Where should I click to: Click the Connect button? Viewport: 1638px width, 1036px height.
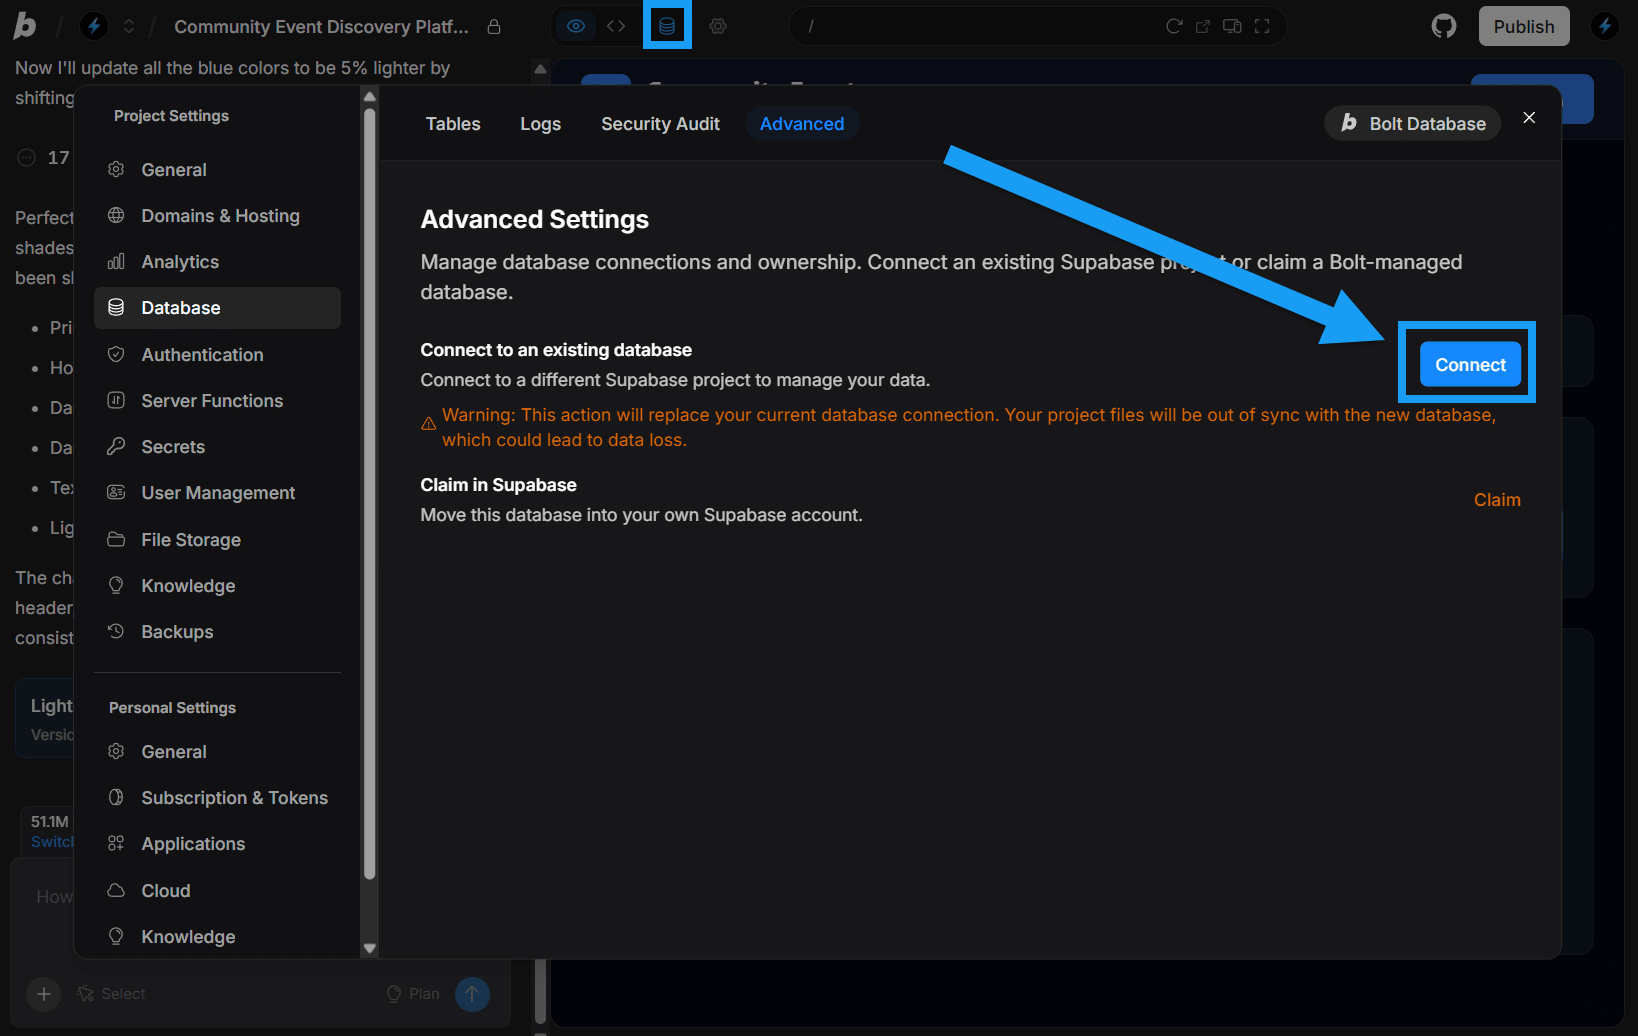(x=1470, y=364)
